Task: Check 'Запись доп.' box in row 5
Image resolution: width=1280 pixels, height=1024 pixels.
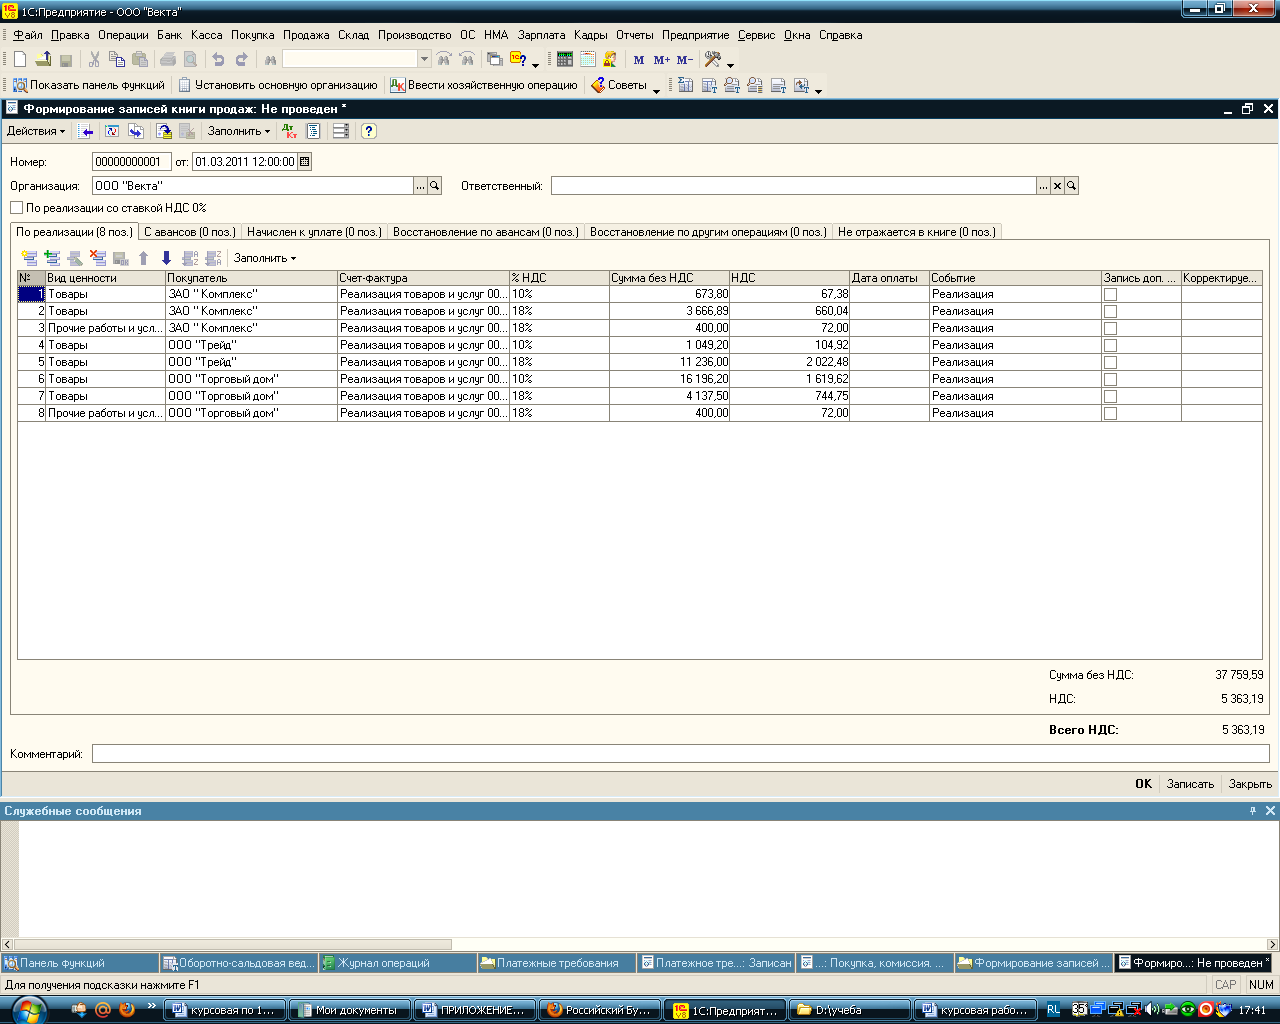Action: [x=1110, y=362]
